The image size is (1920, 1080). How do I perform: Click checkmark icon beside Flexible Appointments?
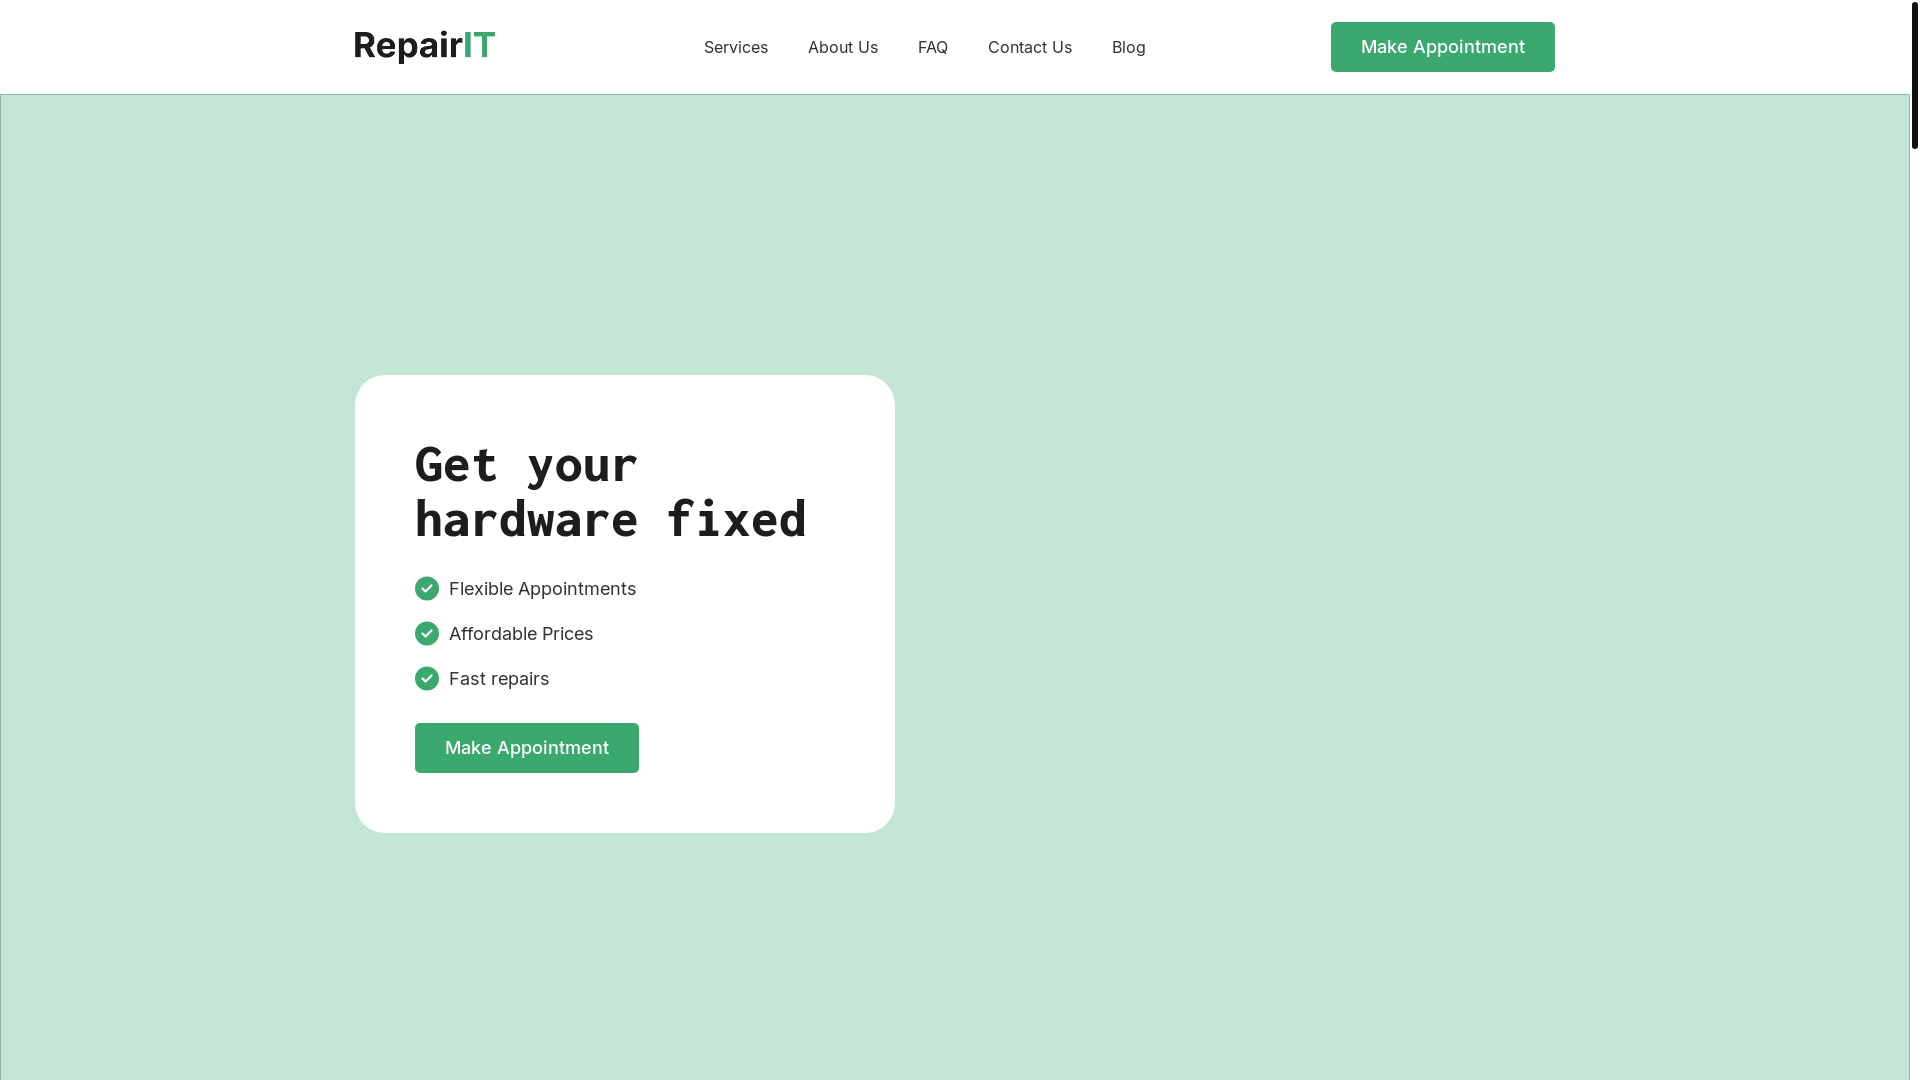[x=427, y=589]
